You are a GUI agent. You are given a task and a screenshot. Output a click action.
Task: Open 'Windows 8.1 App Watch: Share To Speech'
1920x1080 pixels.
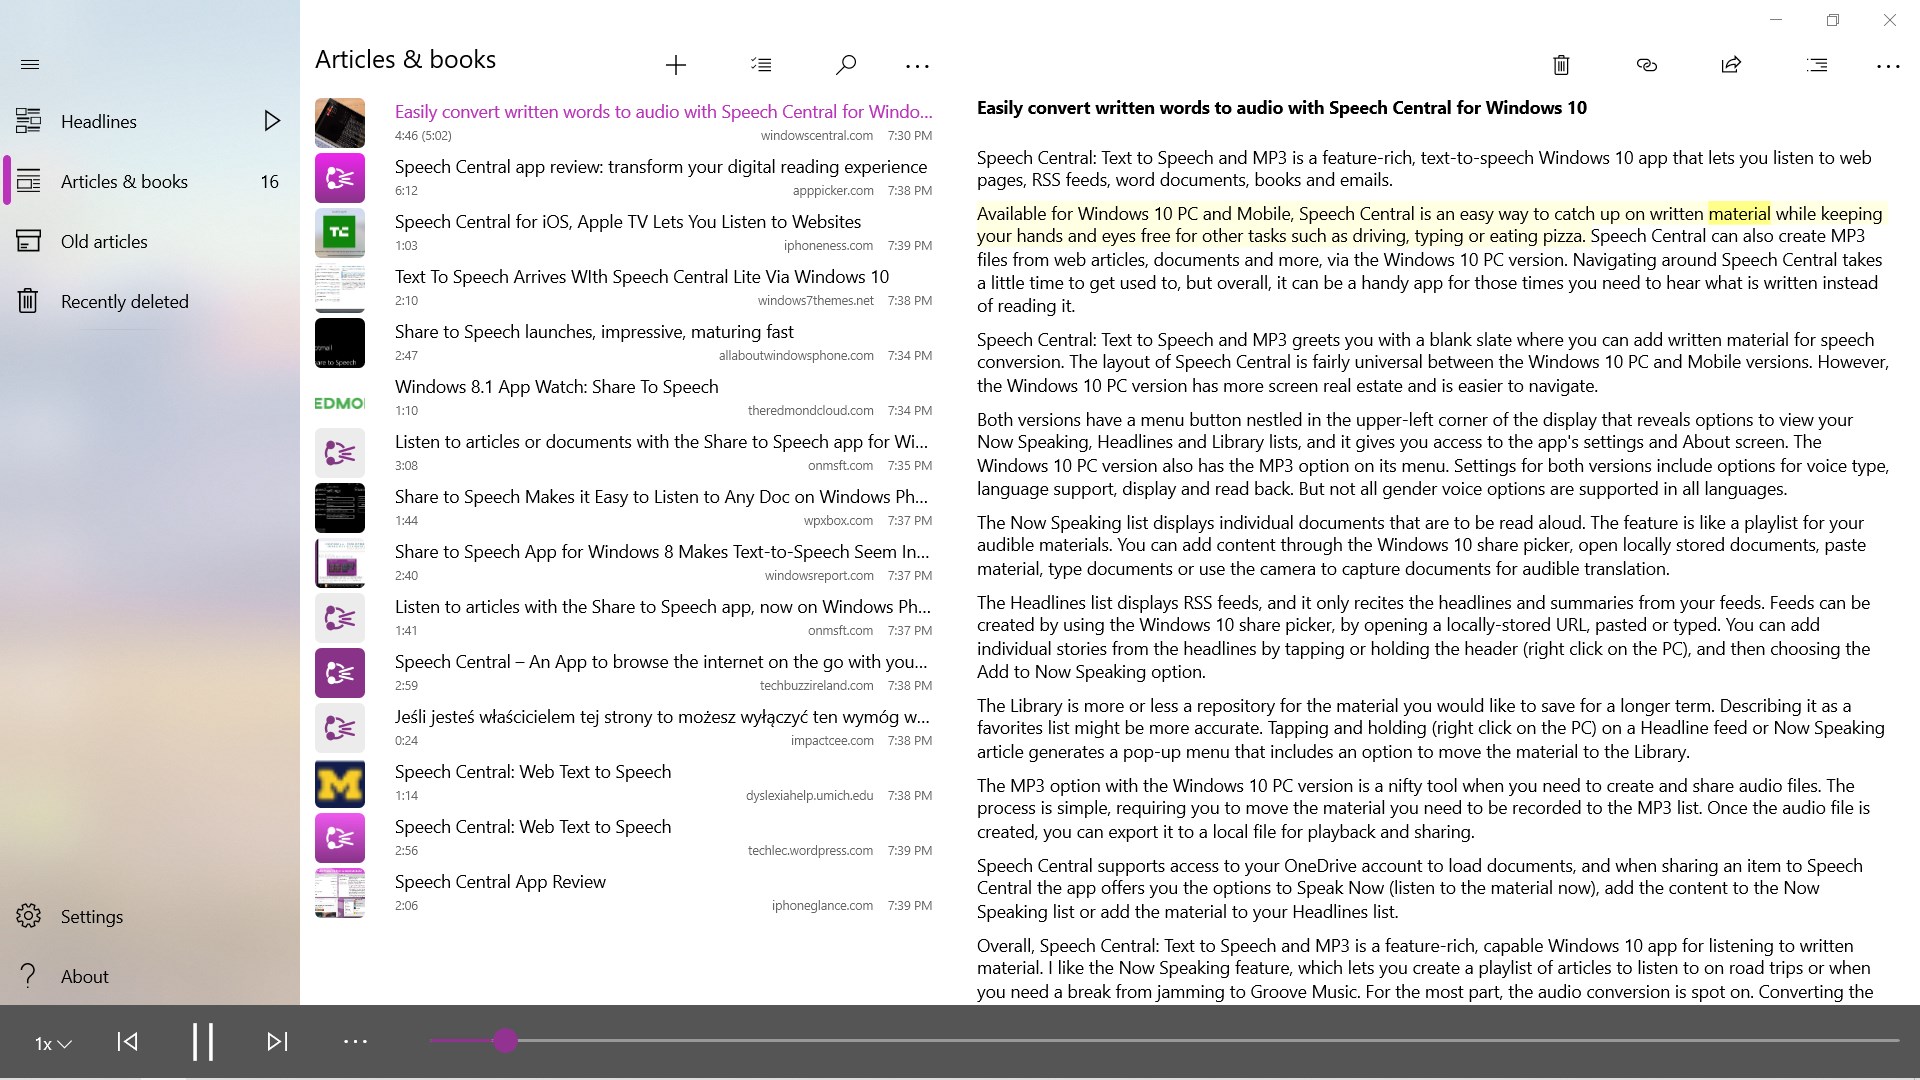(624, 397)
